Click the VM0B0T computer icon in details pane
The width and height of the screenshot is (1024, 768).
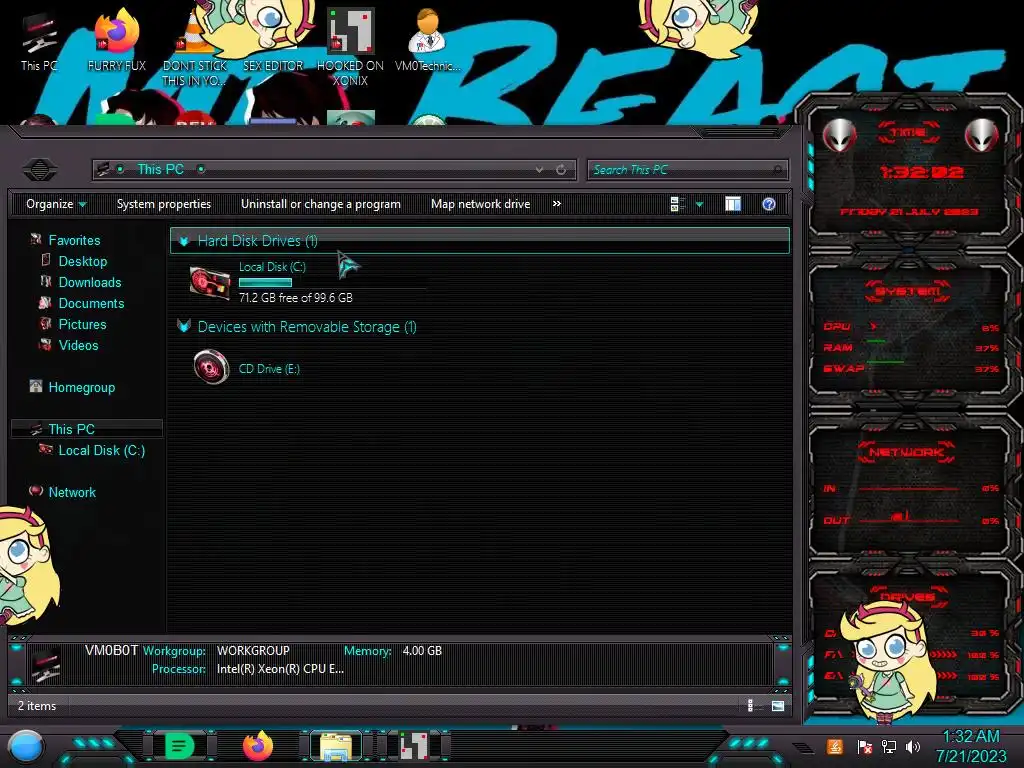coord(46,663)
